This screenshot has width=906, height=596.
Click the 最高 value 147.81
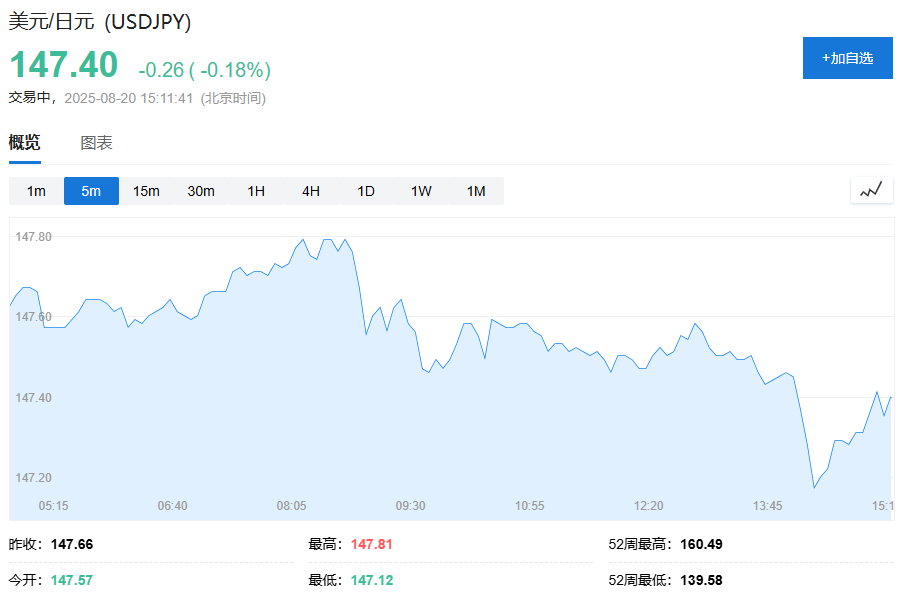[372, 544]
